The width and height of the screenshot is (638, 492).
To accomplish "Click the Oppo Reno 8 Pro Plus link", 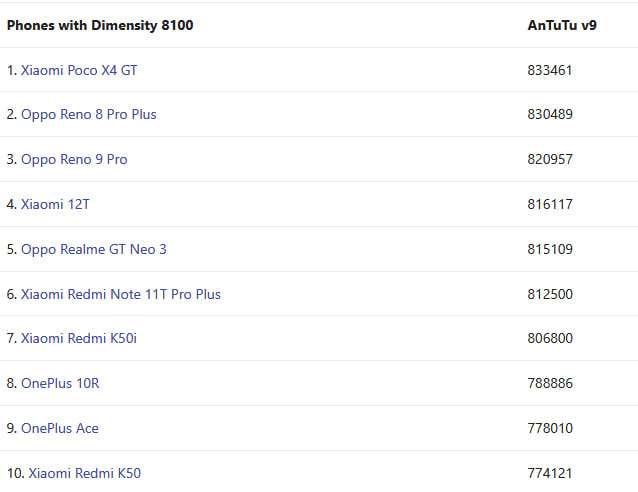I will click(89, 114).
